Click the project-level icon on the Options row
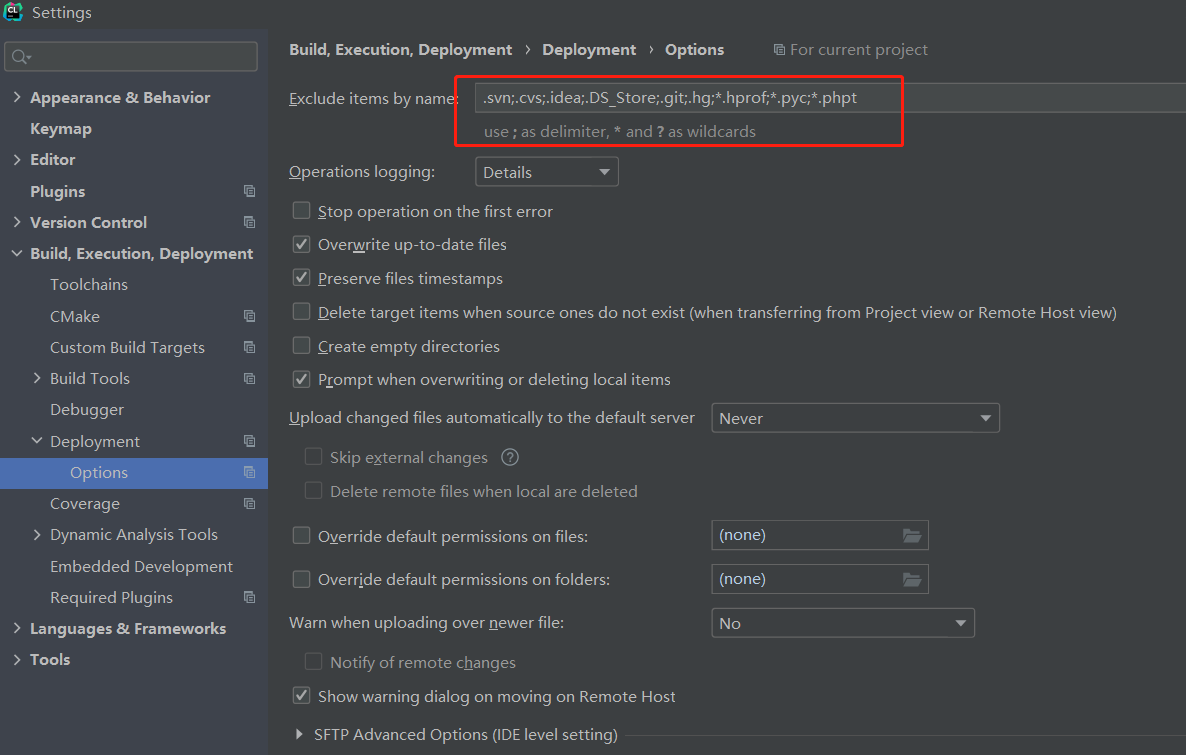Image resolution: width=1186 pixels, height=755 pixels. tap(249, 473)
